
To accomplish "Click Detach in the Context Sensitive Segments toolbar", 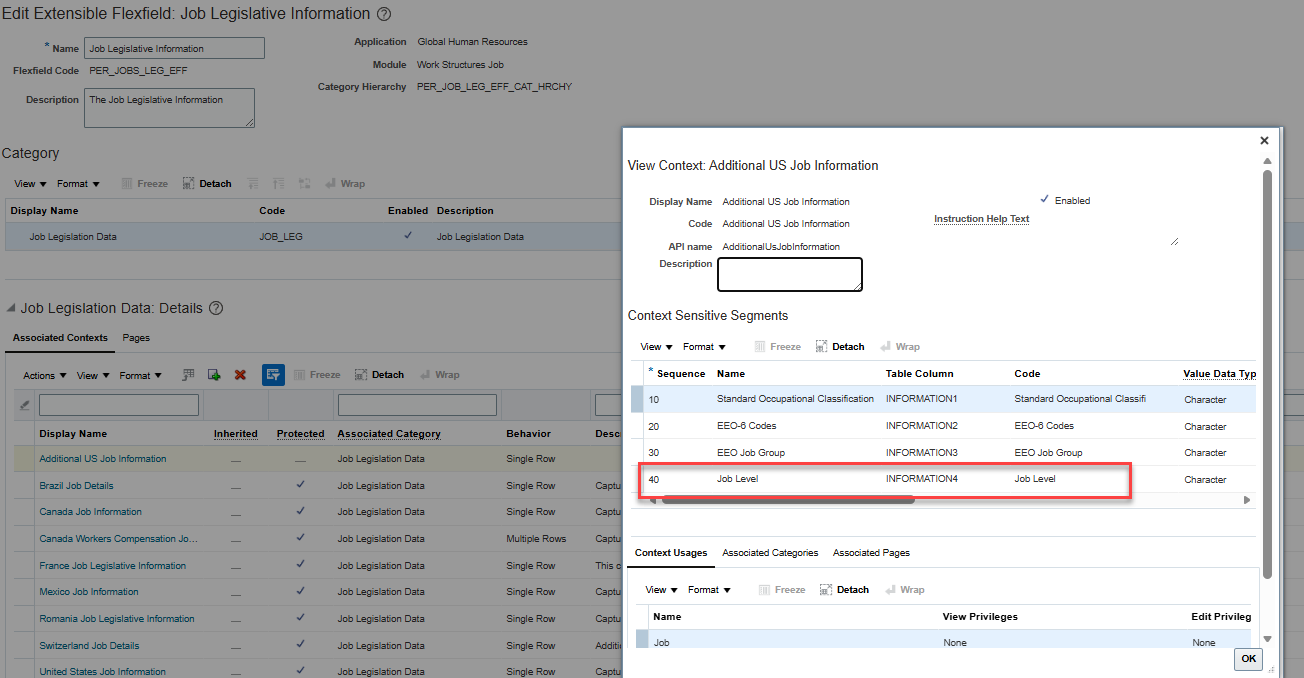I will click(x=840, y=347).
